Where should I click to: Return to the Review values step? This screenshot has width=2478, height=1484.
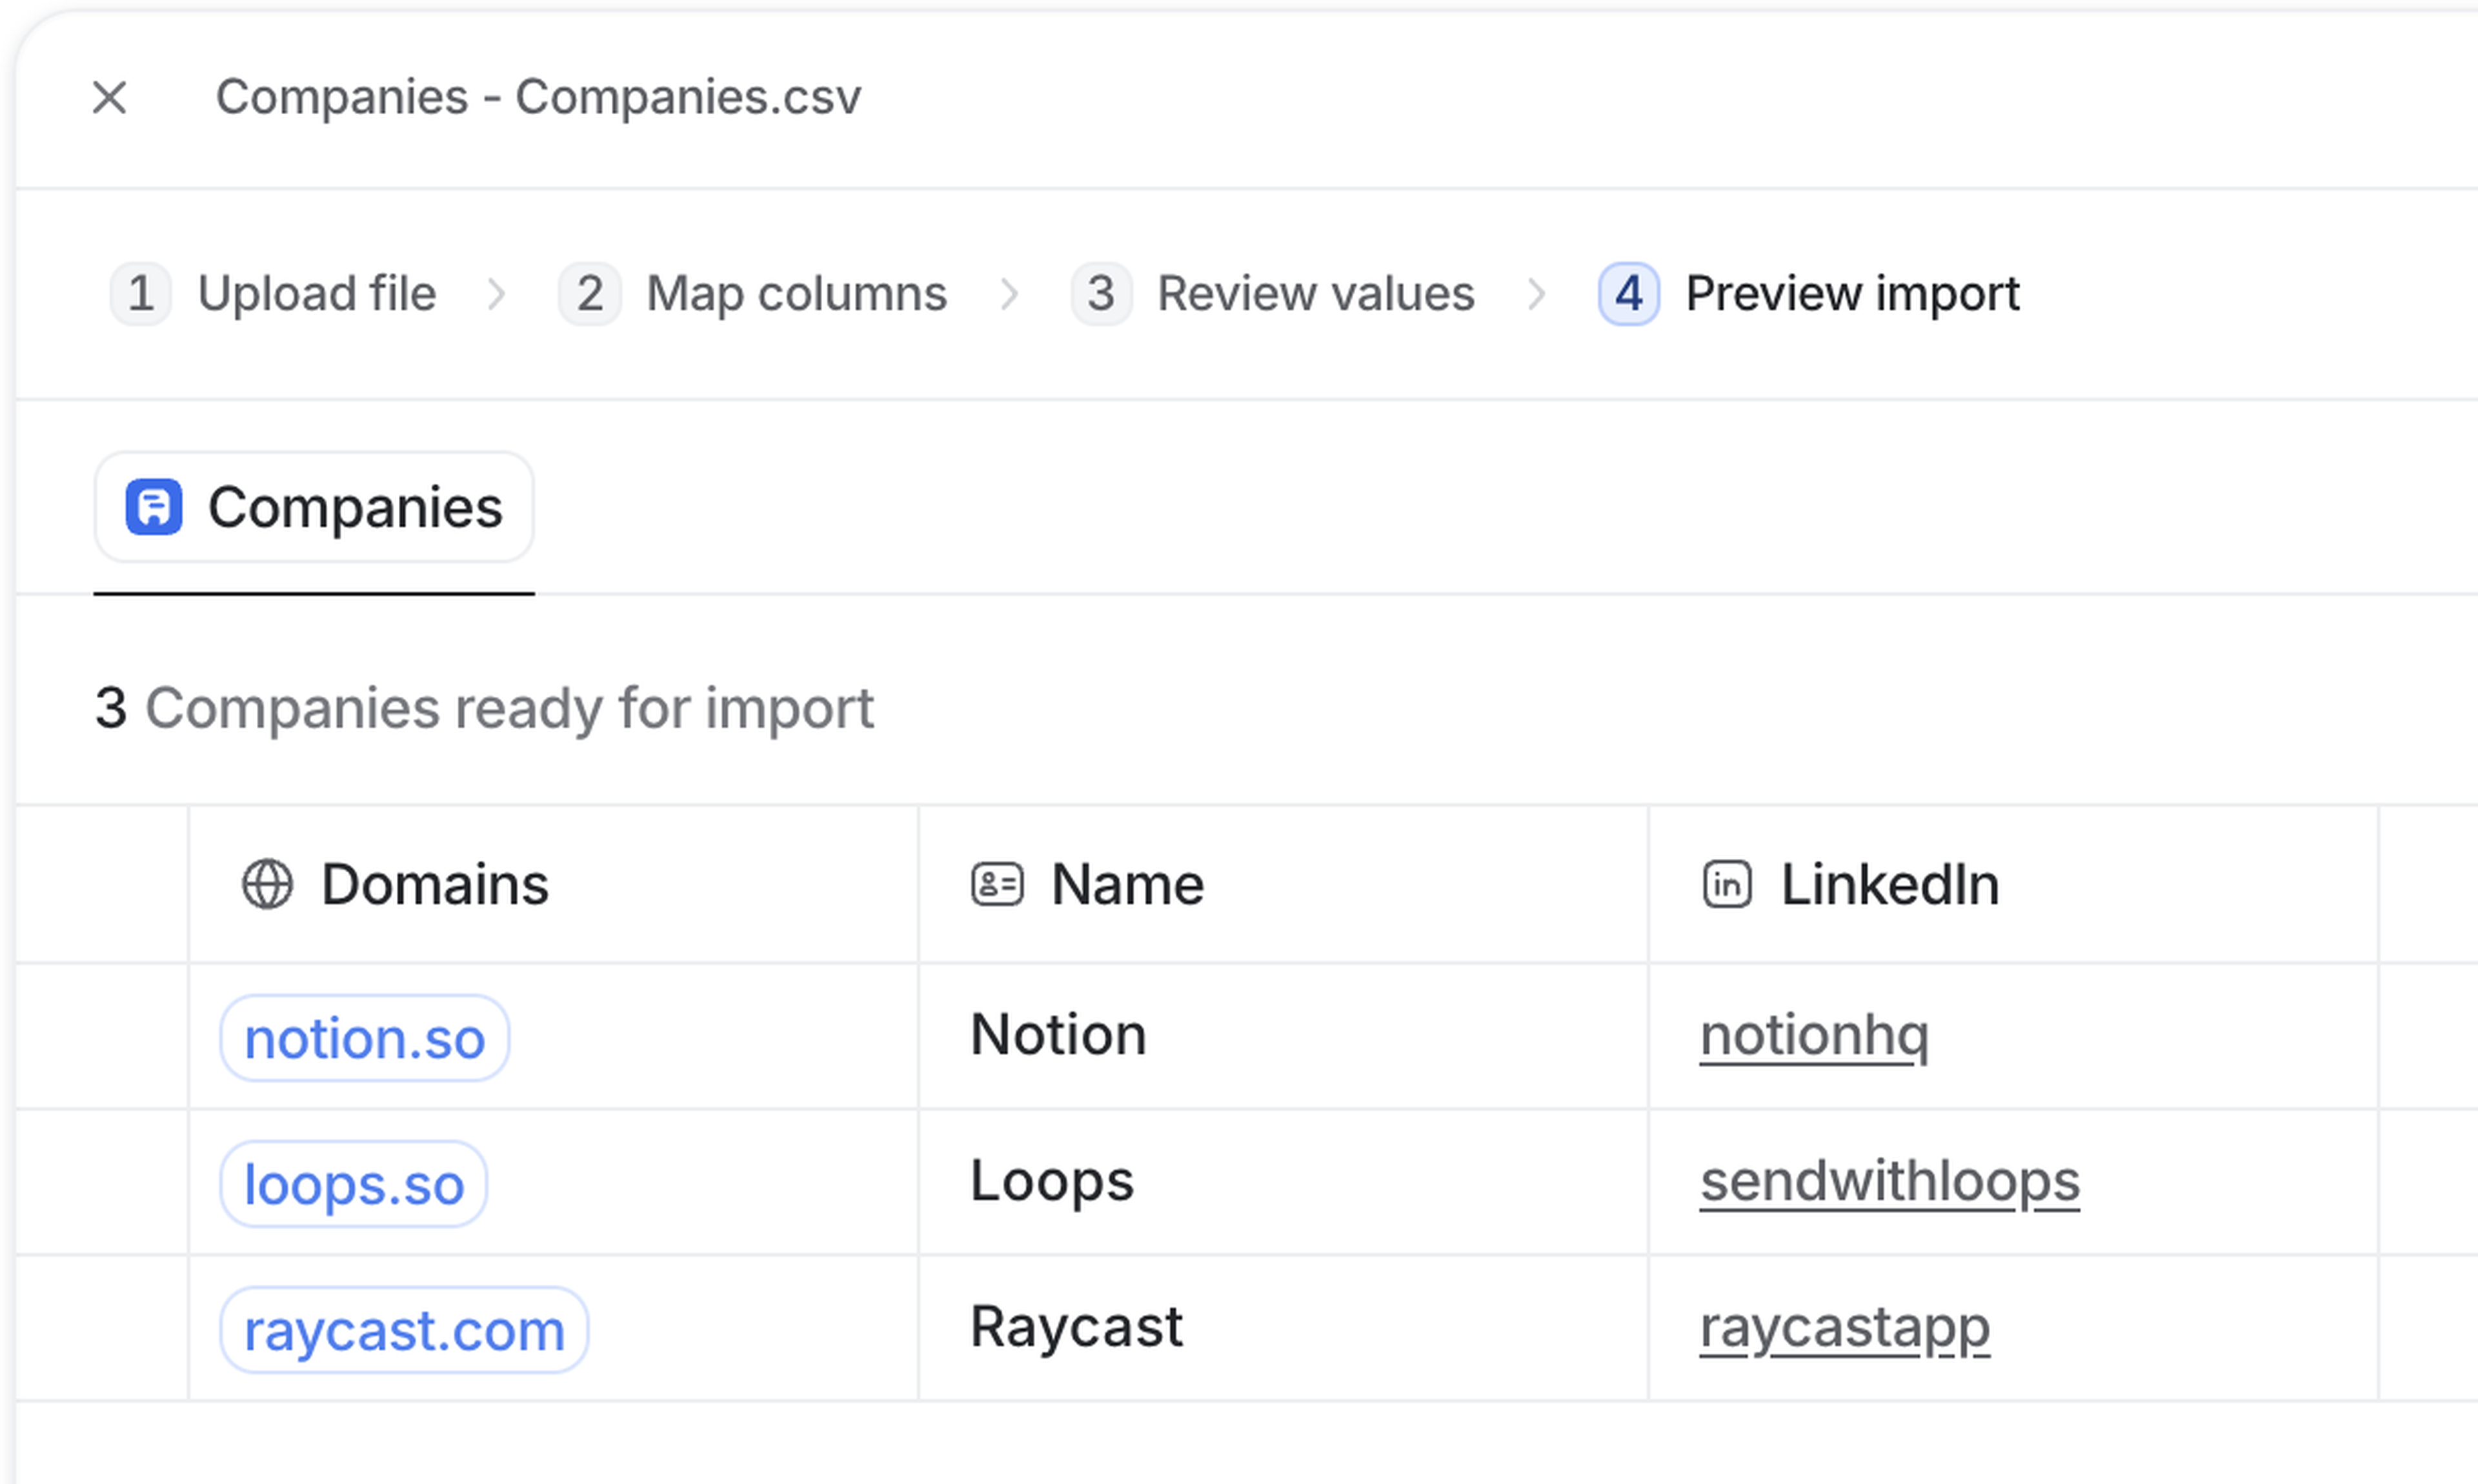pyautogui.click(x=1273, y=294)
